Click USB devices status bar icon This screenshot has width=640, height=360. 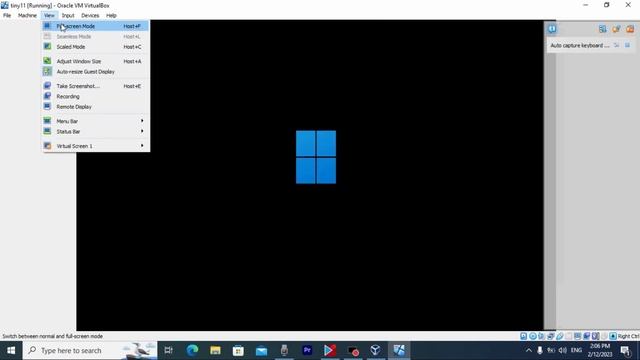560,336
